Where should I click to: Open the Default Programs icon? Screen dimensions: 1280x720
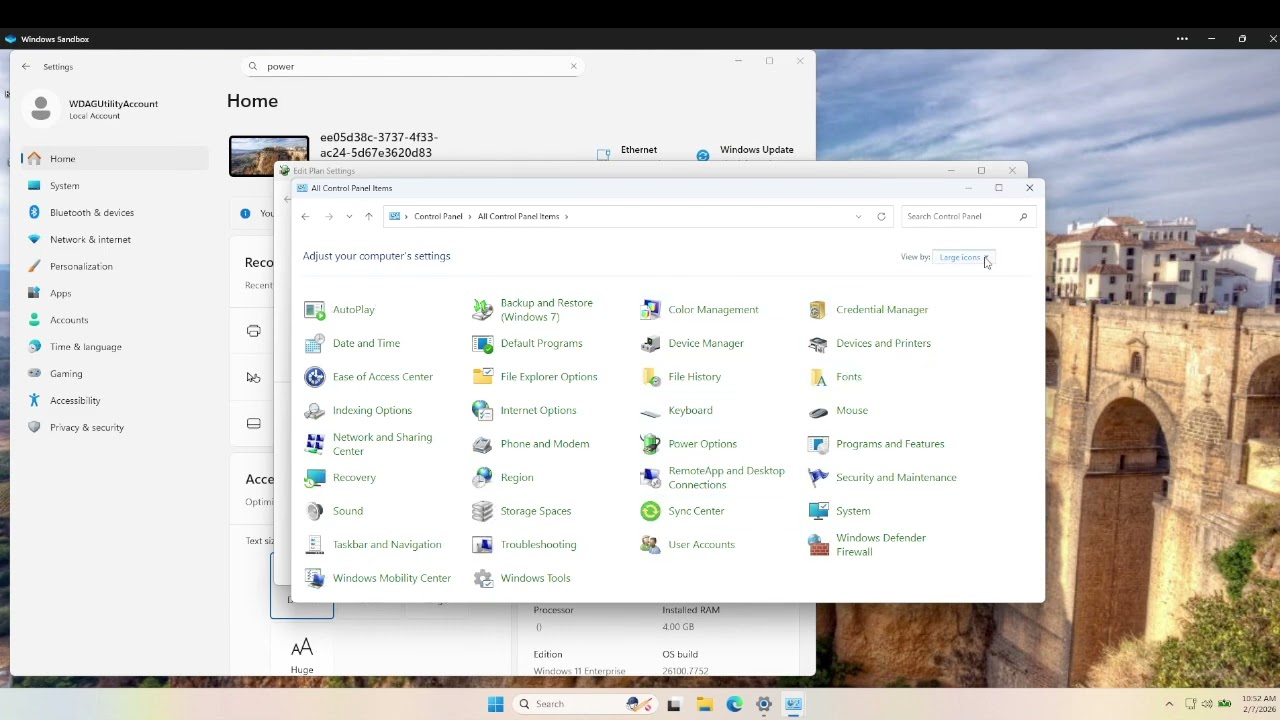click(x=483, y=344)
